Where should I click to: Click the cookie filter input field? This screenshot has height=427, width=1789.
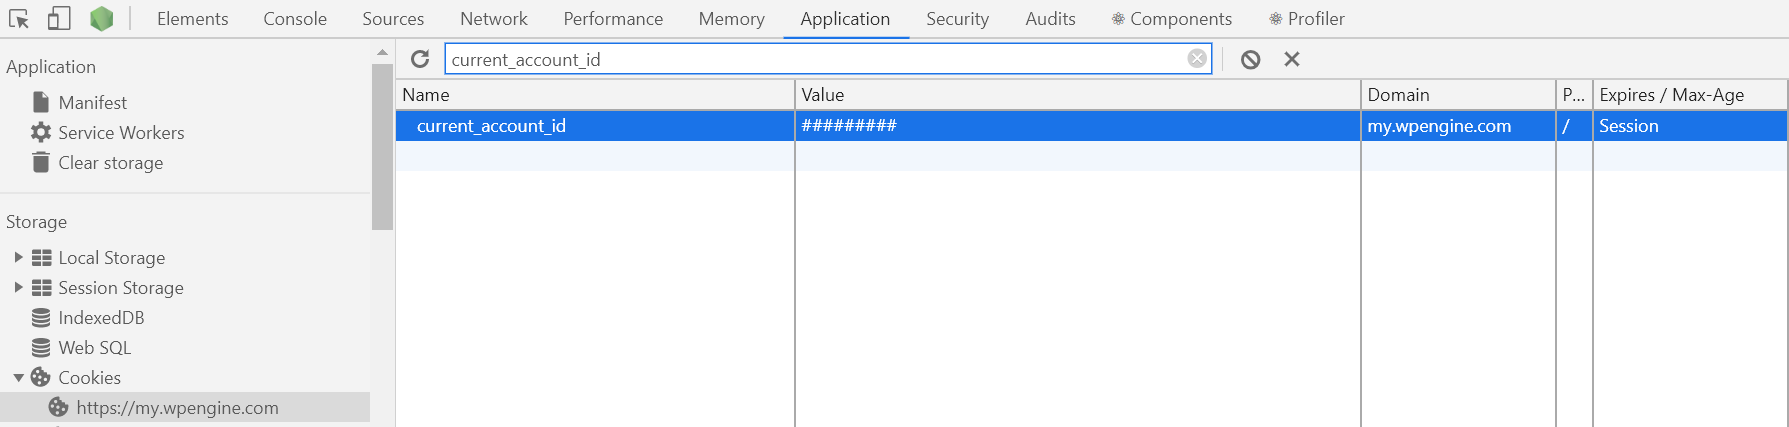pos(815,59)
